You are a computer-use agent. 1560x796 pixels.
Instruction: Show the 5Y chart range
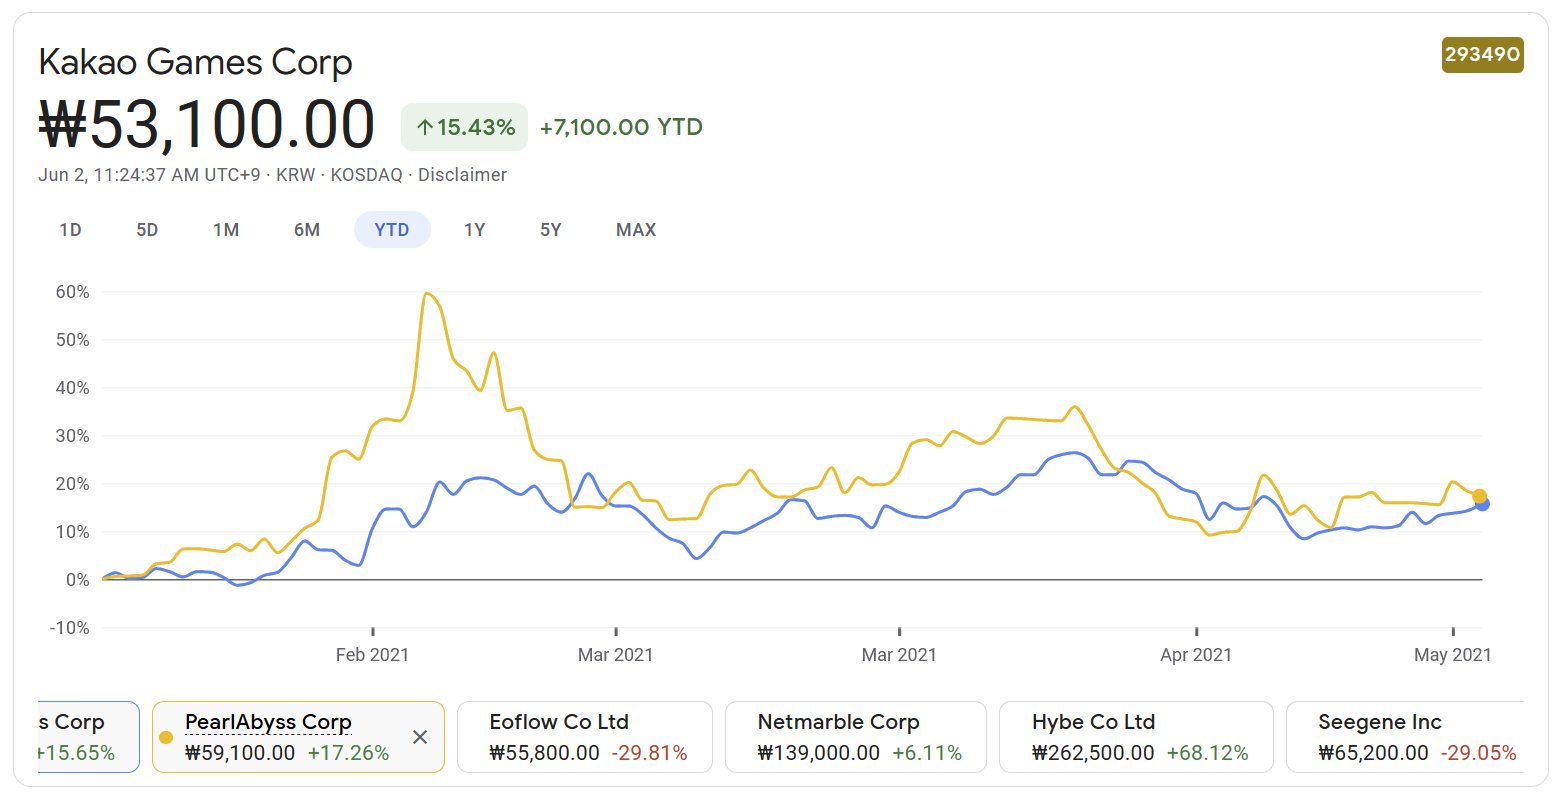551,230
